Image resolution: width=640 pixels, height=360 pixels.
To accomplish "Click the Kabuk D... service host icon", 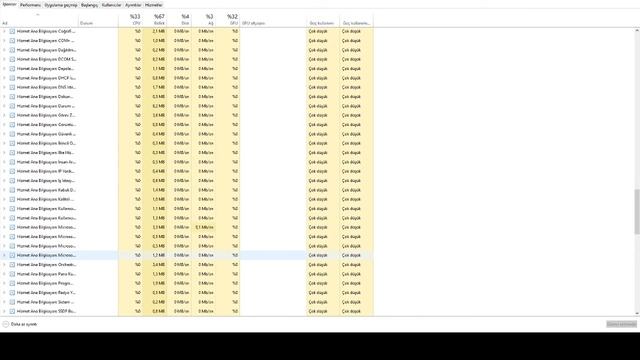I will point(12,190).
